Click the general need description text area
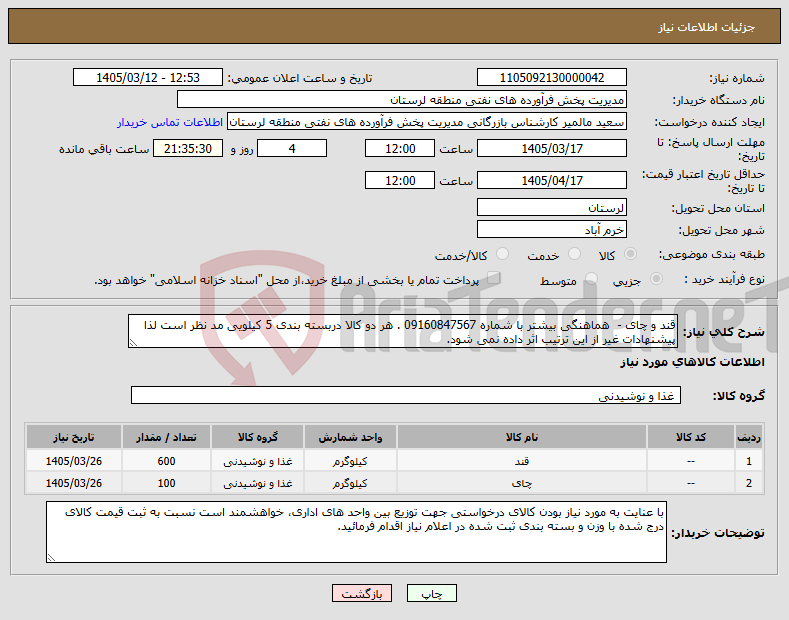Viewport: 789px width, 620px height. (403, 331)
